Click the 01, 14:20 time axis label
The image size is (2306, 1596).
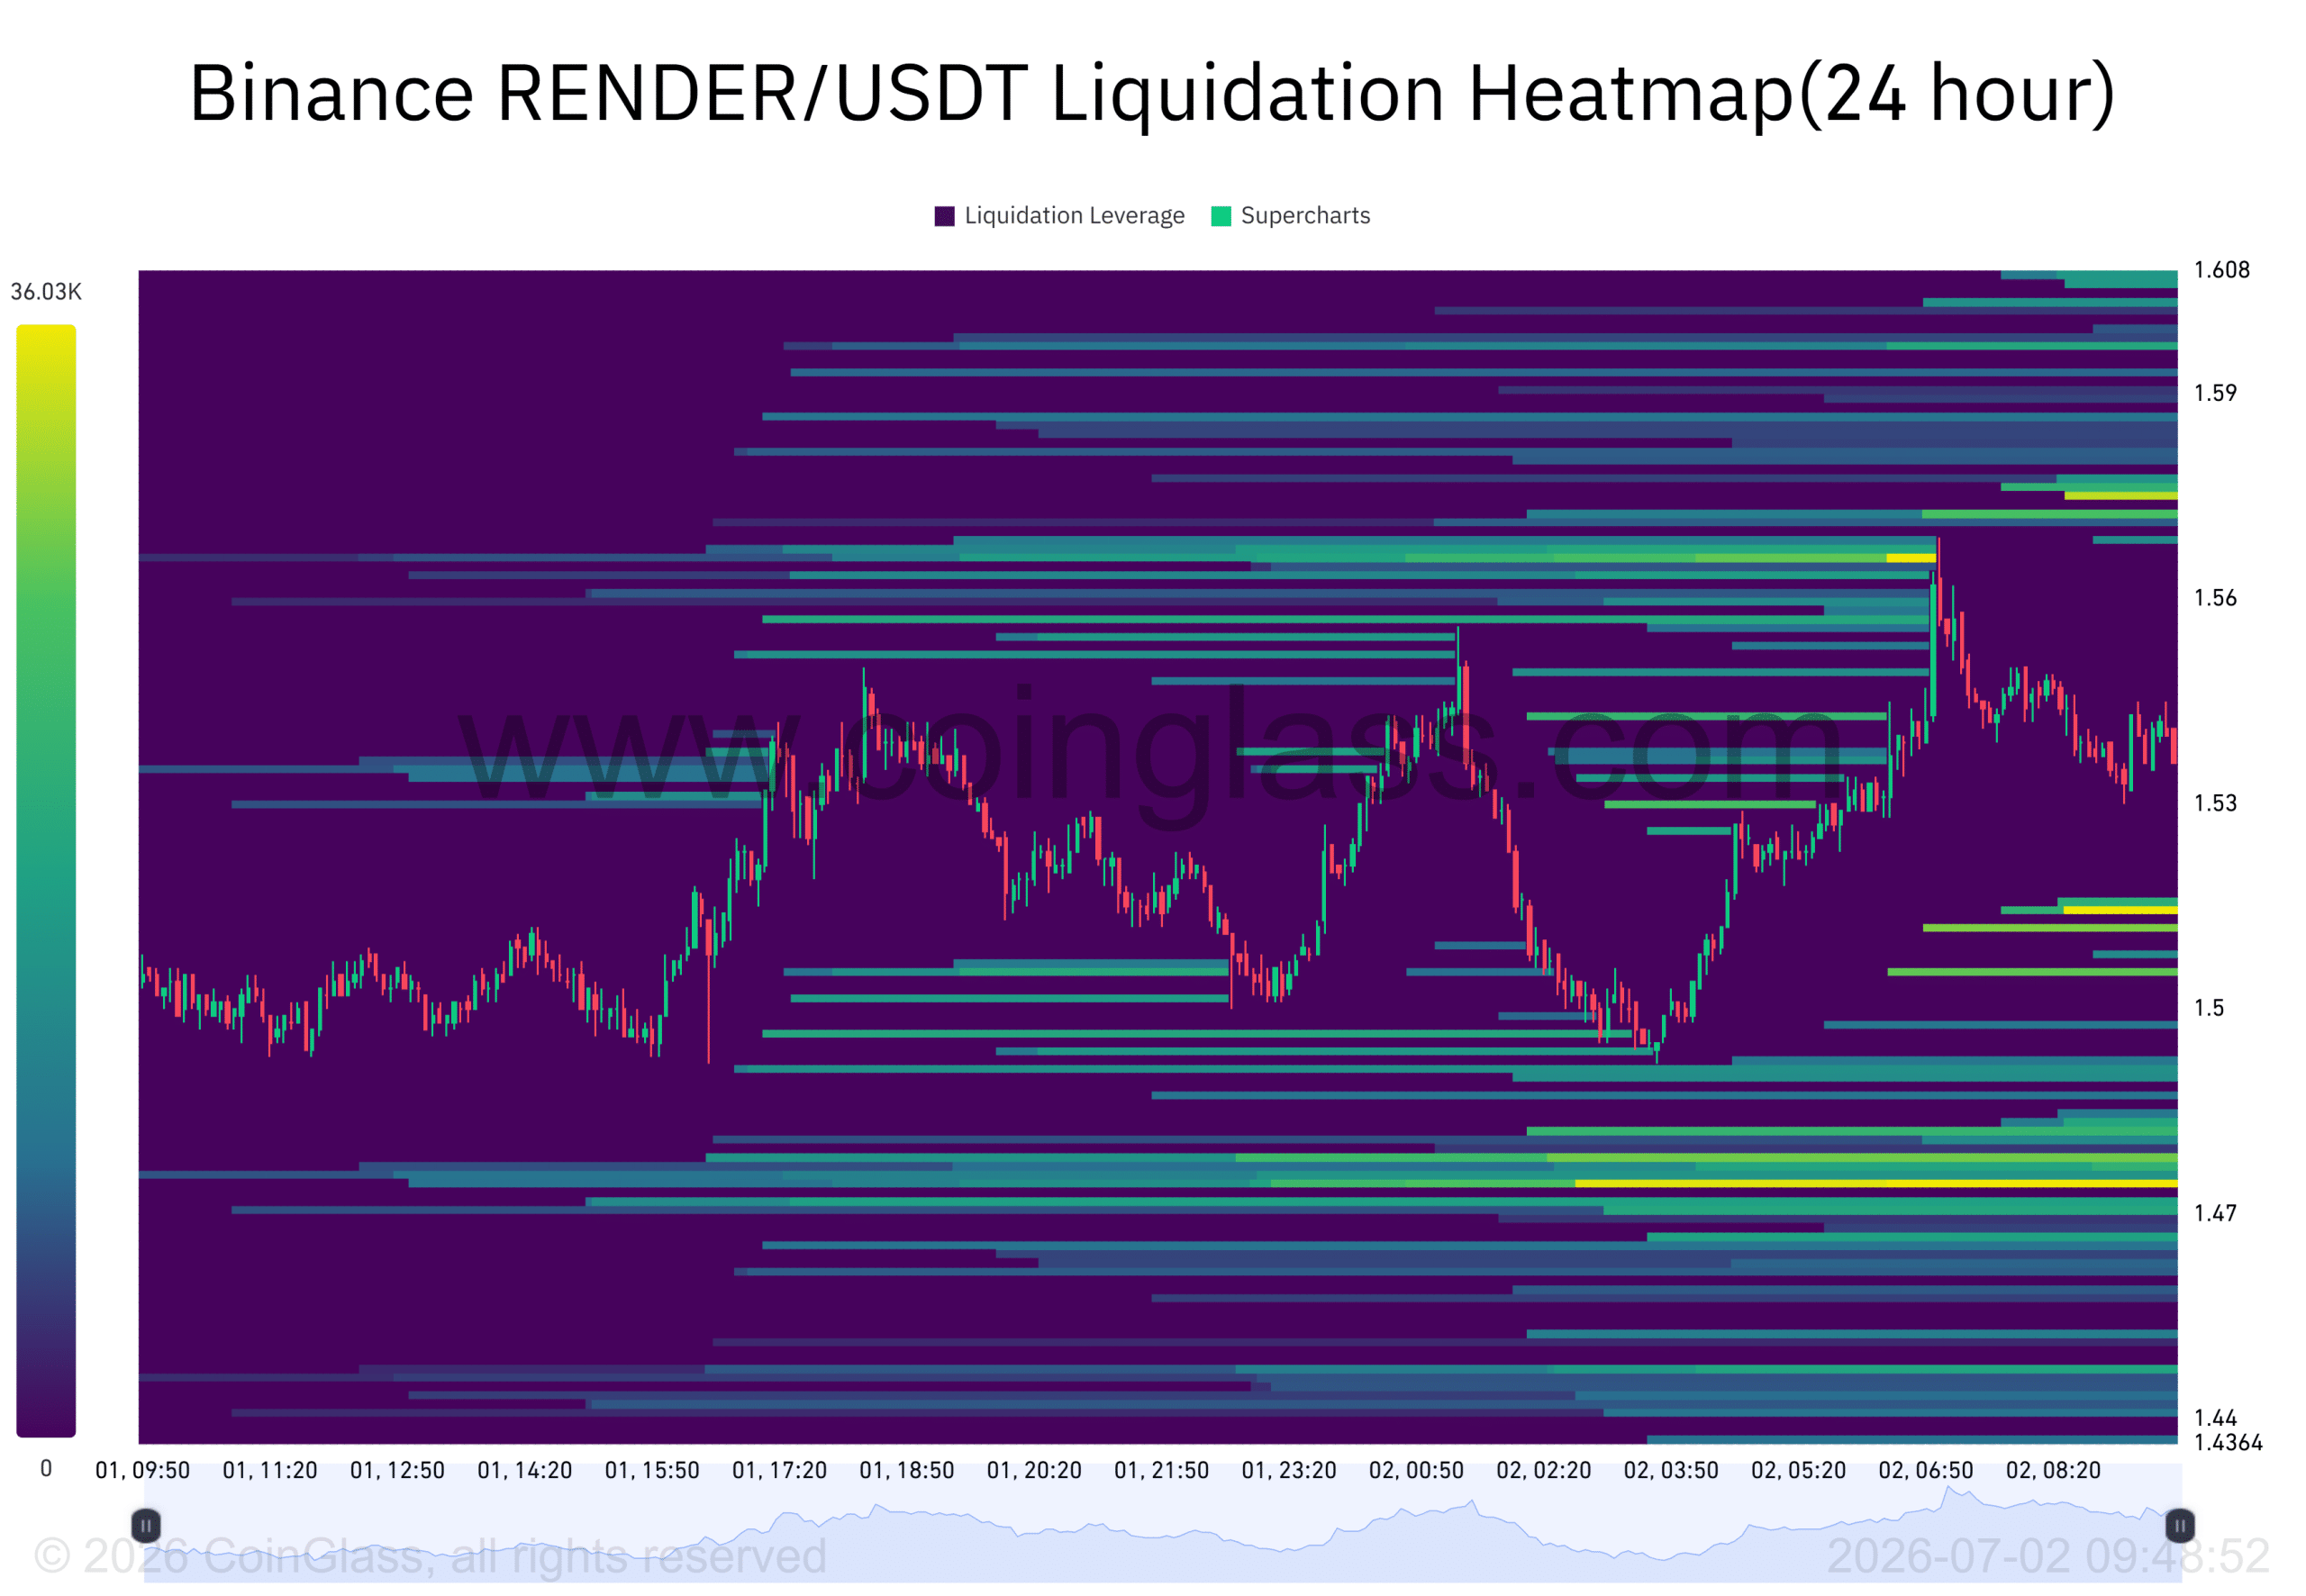525,1471
